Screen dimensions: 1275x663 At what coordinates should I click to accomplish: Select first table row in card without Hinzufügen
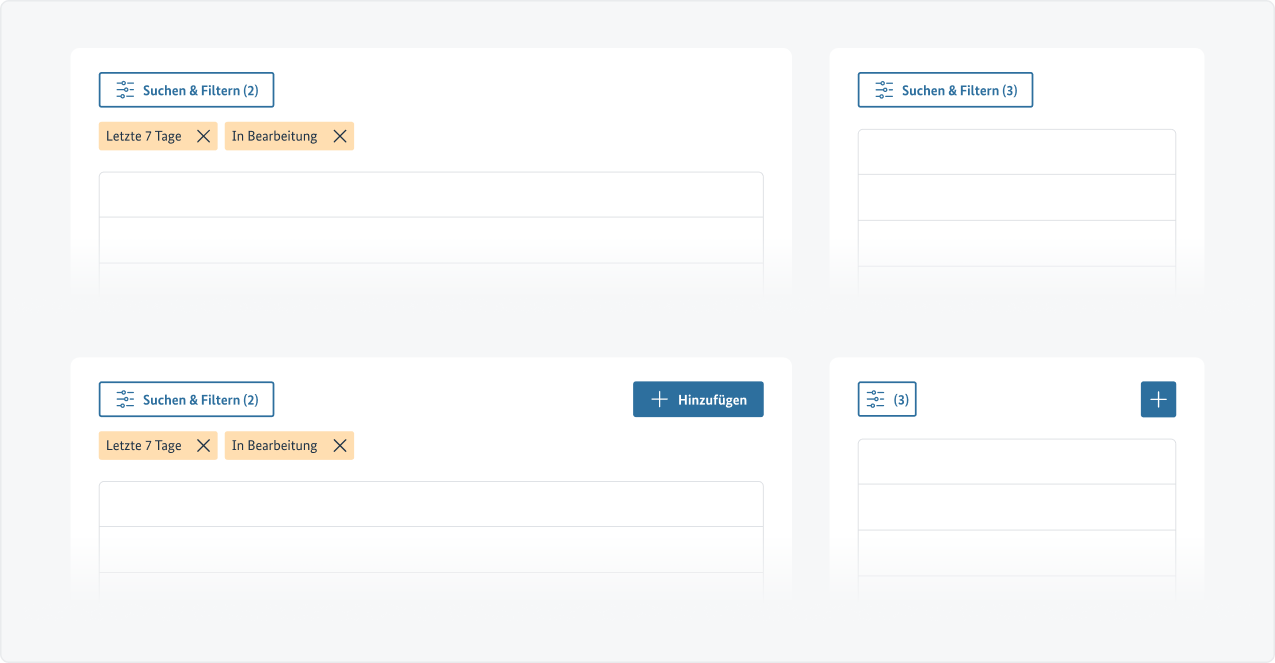431,195
